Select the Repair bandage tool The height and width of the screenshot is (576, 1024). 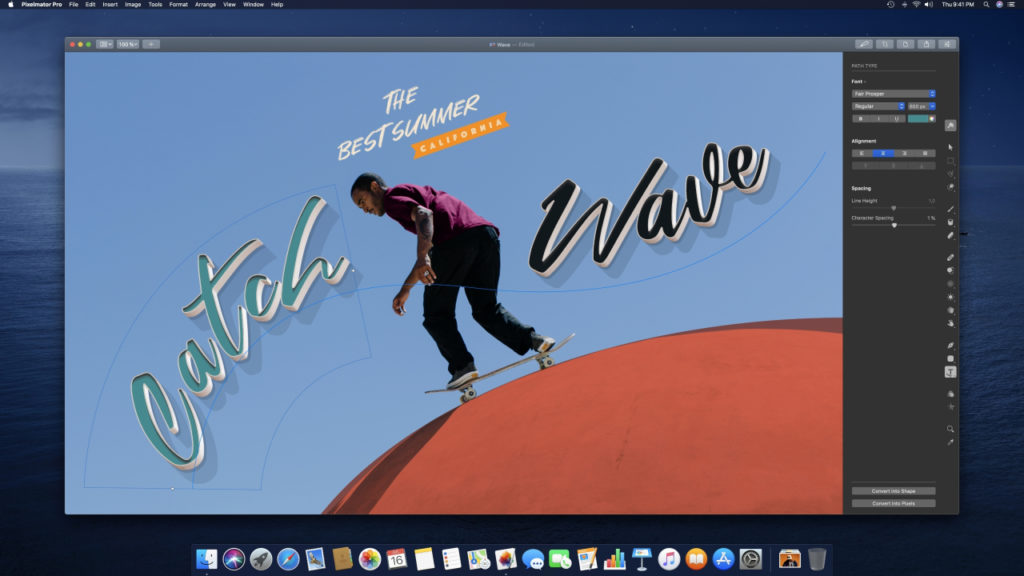[x=950, y=257]
